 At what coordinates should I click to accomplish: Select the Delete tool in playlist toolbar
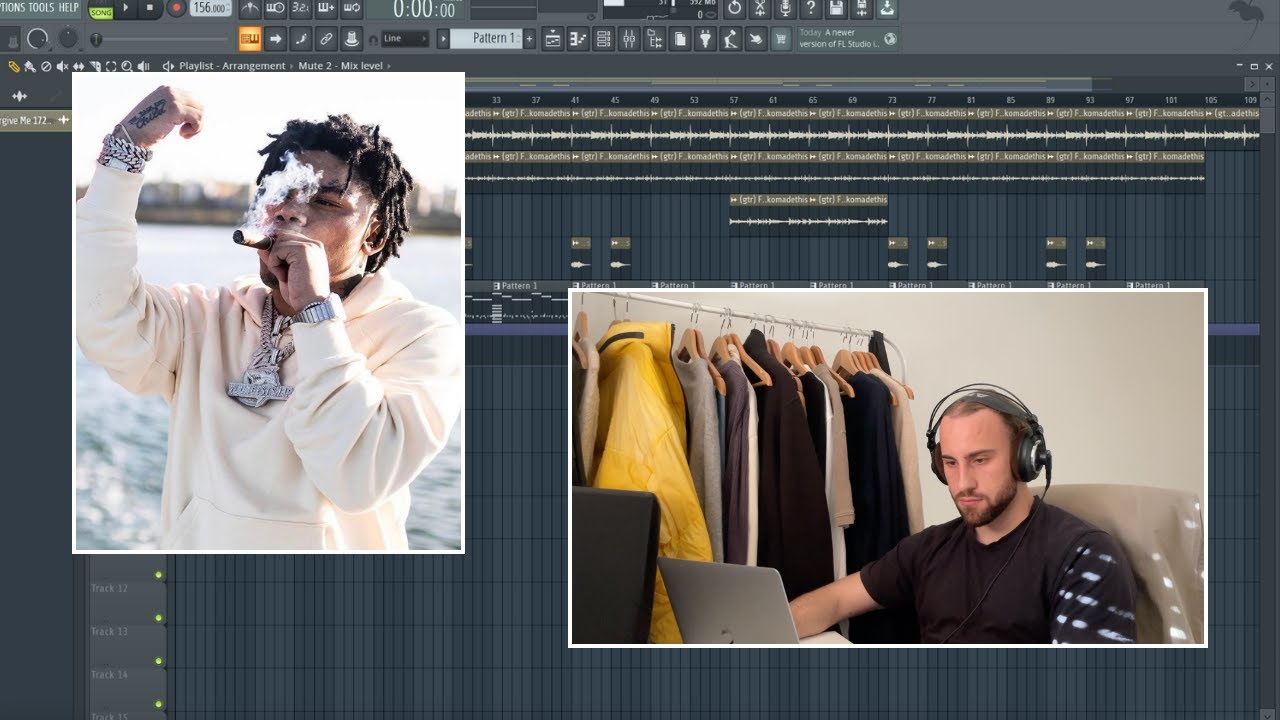tap(46, 66)
